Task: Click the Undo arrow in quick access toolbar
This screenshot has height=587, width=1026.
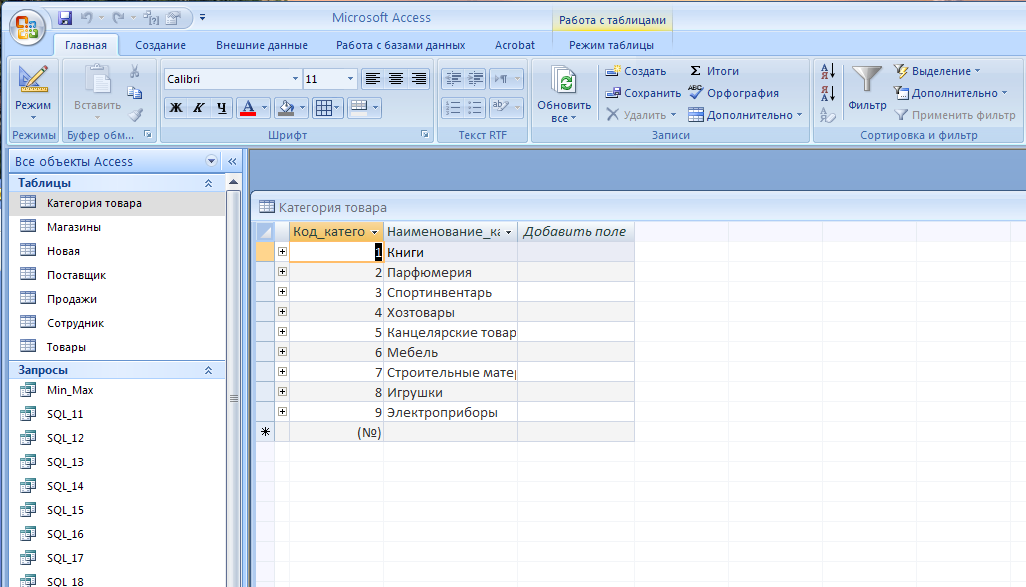Action: pos(86,18)
